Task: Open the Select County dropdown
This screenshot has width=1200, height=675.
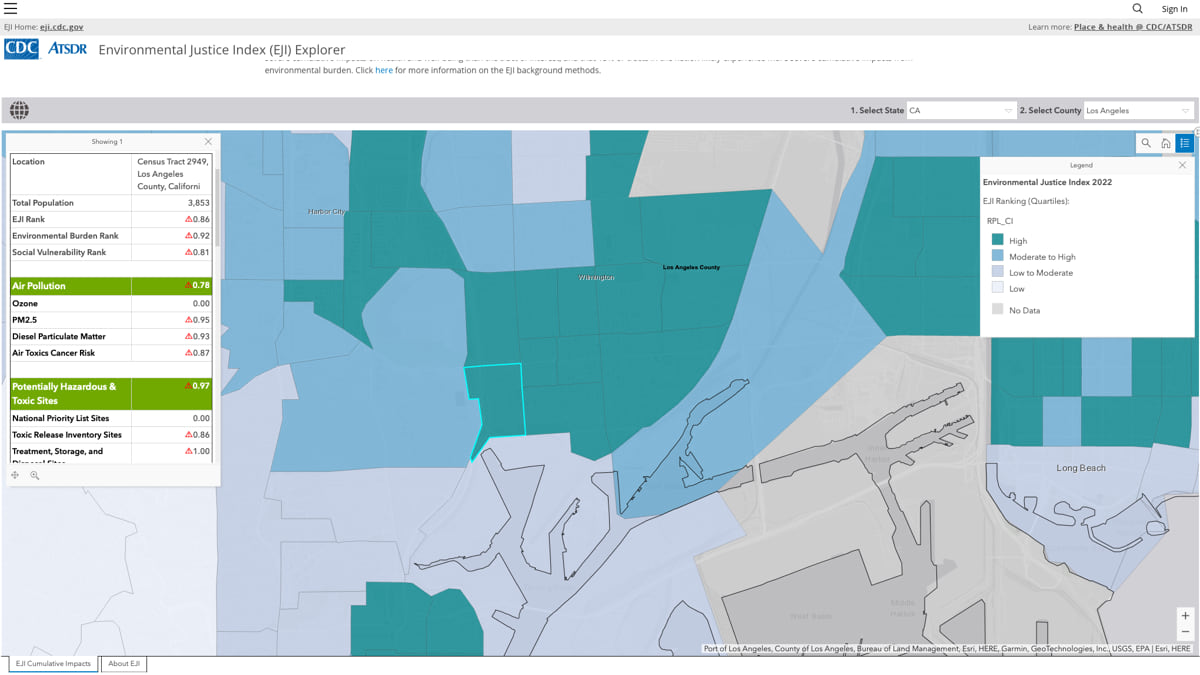Action: click(x=1138, y=110)
